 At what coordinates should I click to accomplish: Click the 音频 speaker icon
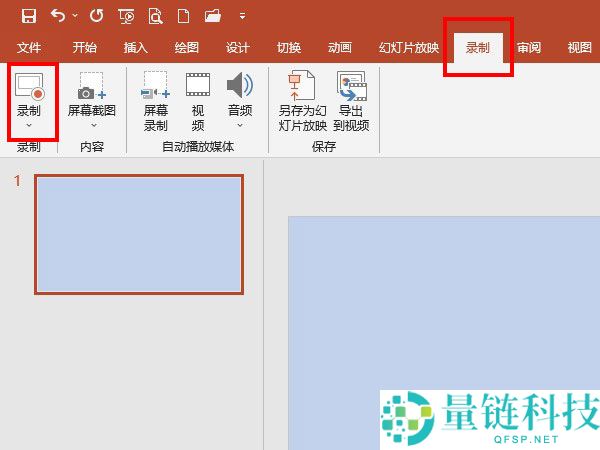[240, 85]
